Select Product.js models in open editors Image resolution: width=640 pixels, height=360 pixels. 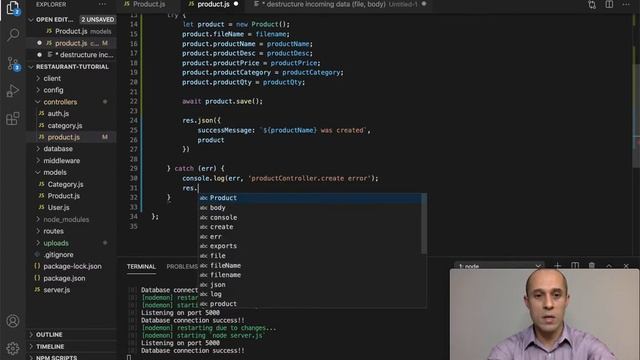72,31
